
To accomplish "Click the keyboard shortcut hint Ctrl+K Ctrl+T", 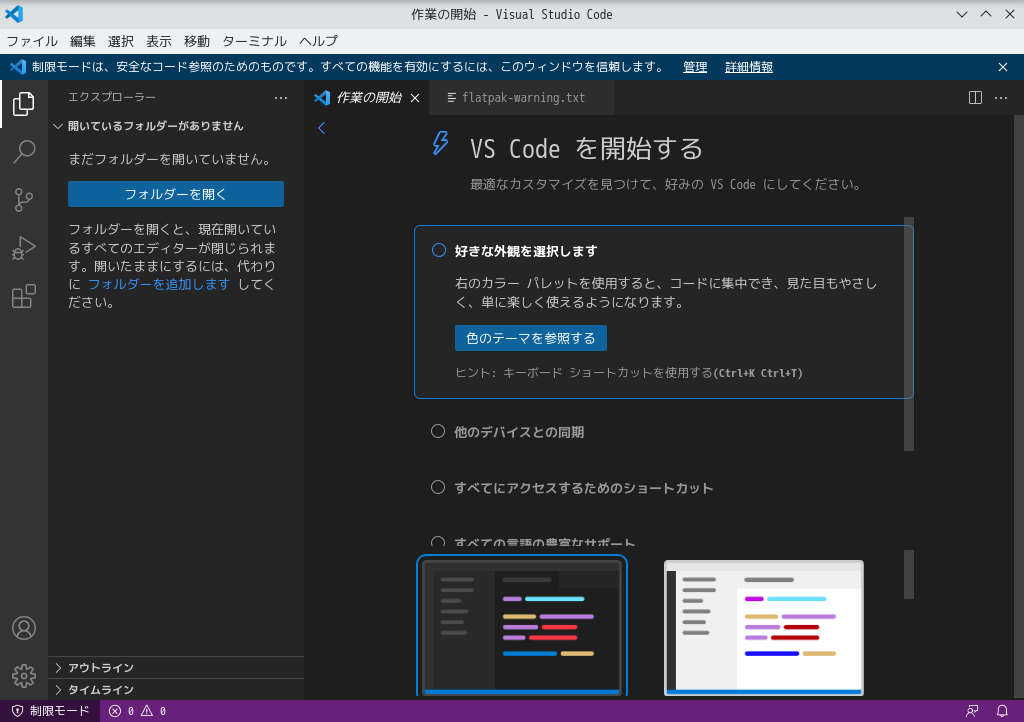I will click(x=758, y=373).
